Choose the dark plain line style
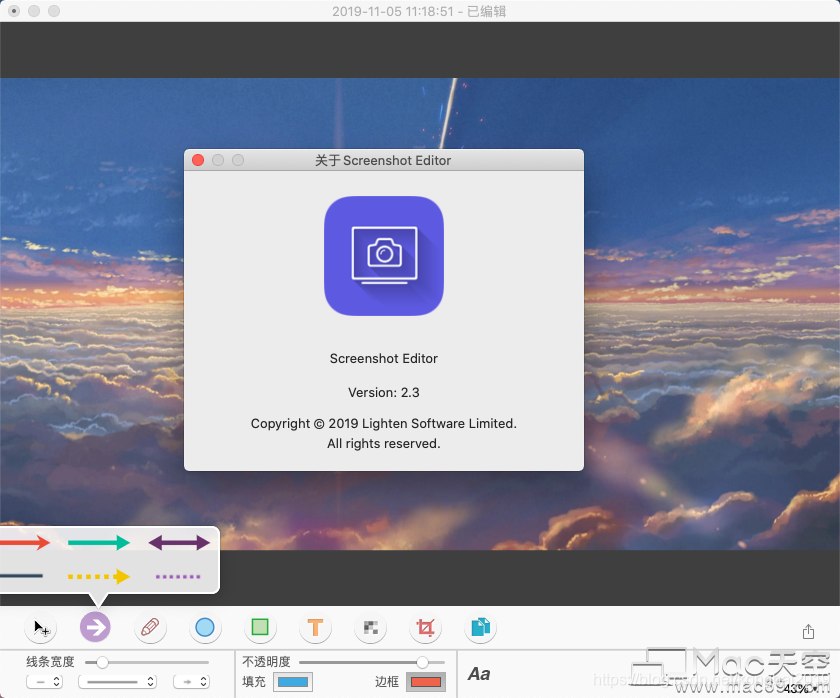Screen dimensions: 840x698 [21, 576]
